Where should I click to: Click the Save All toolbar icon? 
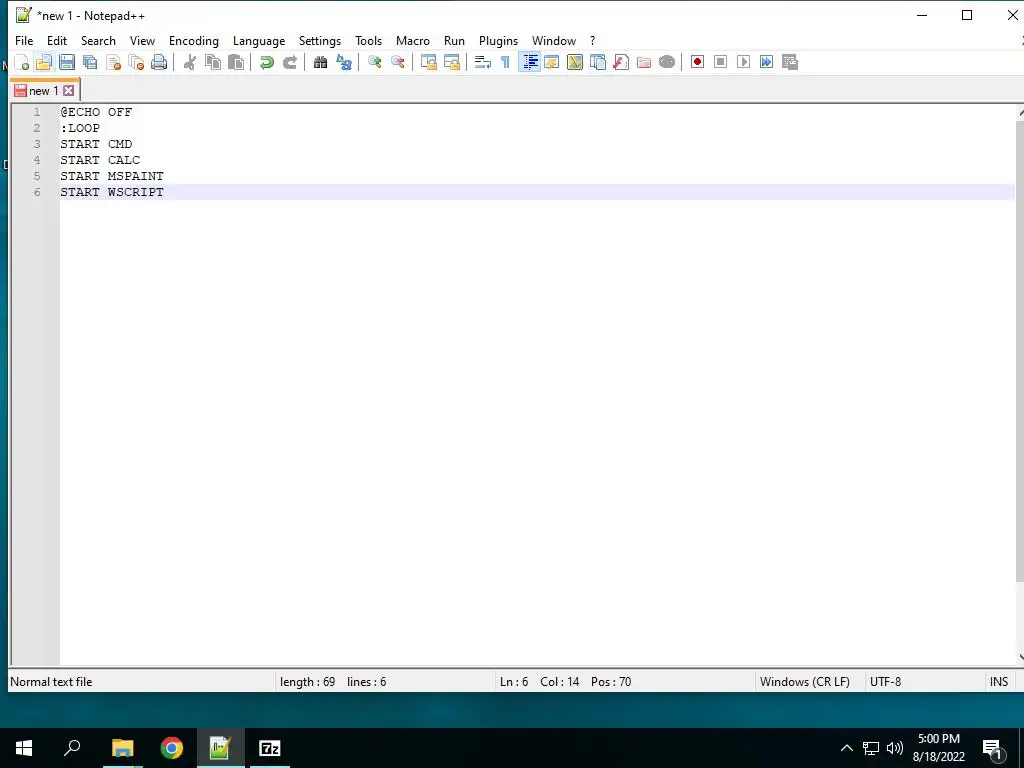tap(90, 62)
